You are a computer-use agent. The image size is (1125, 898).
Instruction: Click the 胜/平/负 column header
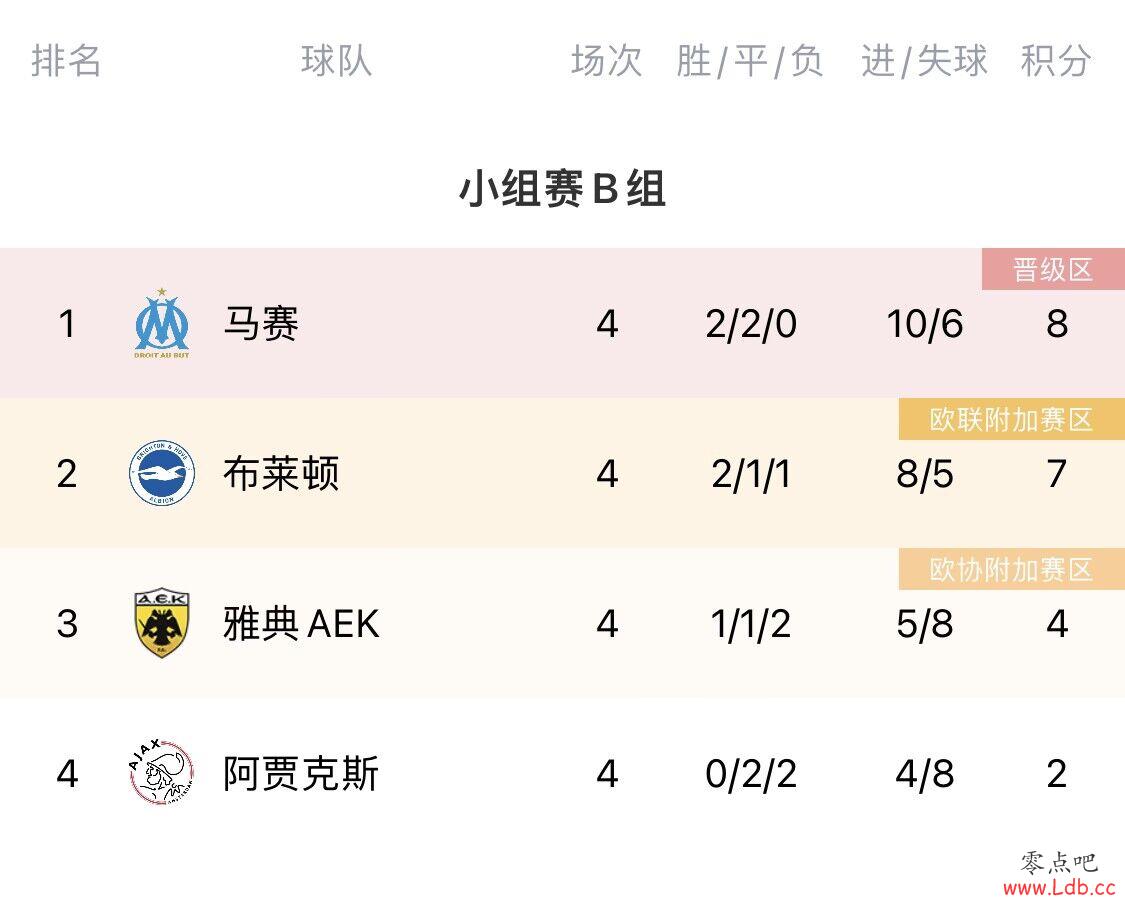click(750, 60)
